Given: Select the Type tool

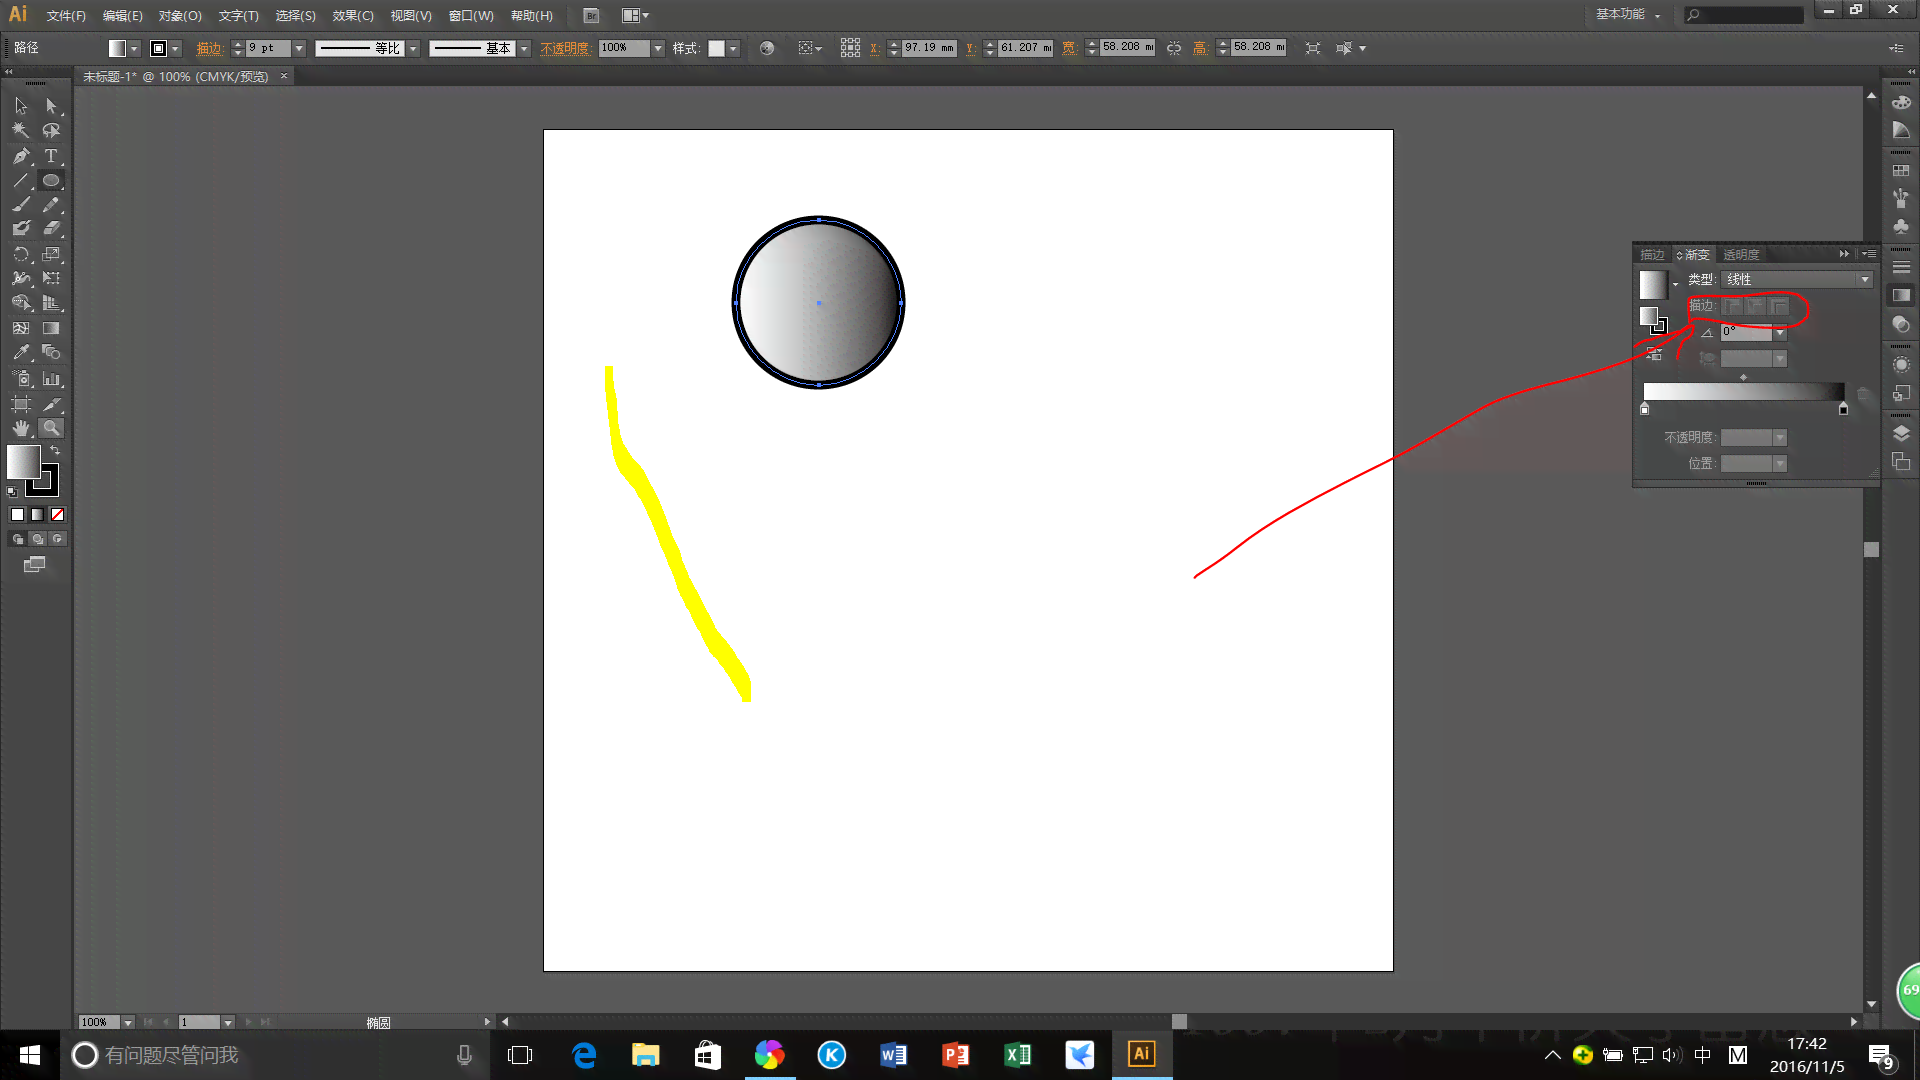Looking at the screenshot, I should coord(50,154).
